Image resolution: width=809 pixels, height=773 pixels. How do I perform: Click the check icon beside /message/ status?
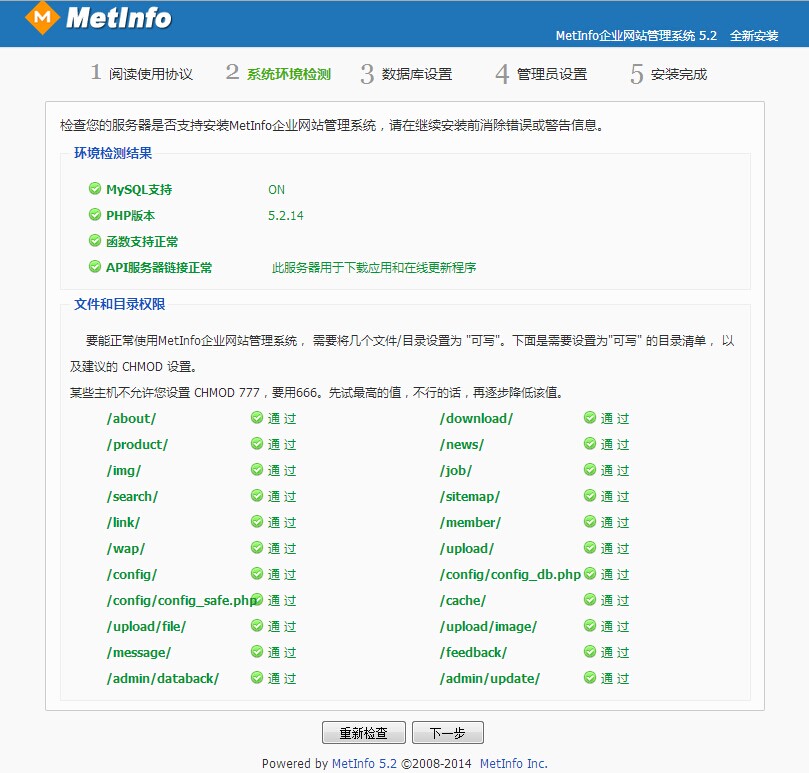click(257, 652)
